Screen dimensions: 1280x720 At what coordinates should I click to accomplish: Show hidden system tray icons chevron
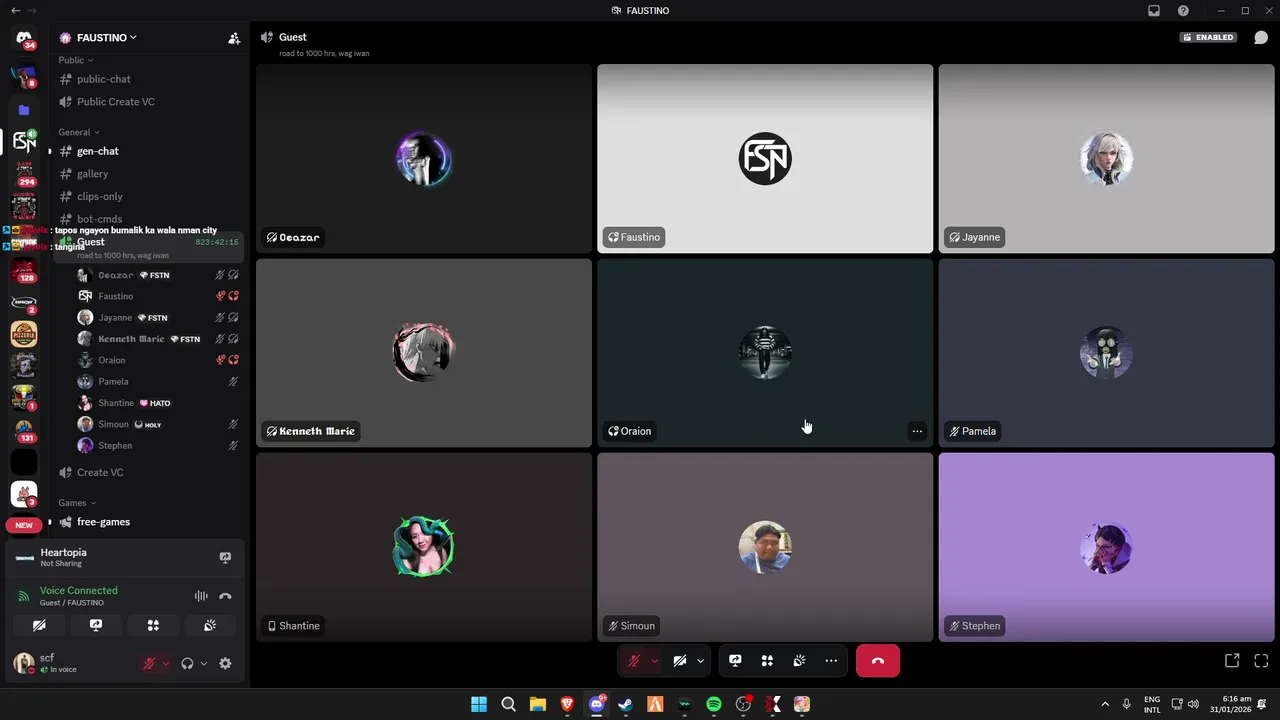click(x=1105, y=704)
